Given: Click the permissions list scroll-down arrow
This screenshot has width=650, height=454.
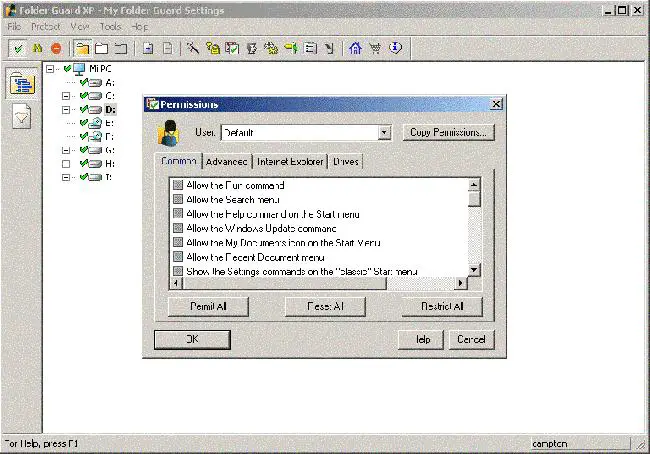Looking at the screenshot, I should (474, 270).
